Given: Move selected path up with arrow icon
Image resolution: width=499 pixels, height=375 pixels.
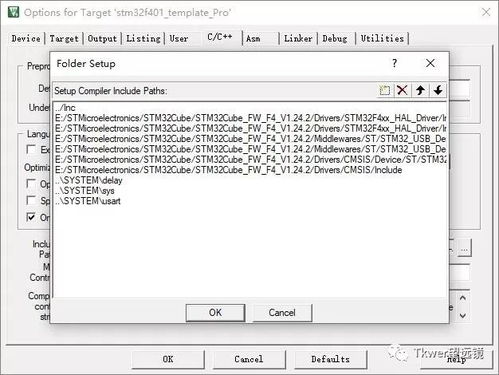Looking at the screenshot, I should [x=420, y=90].
